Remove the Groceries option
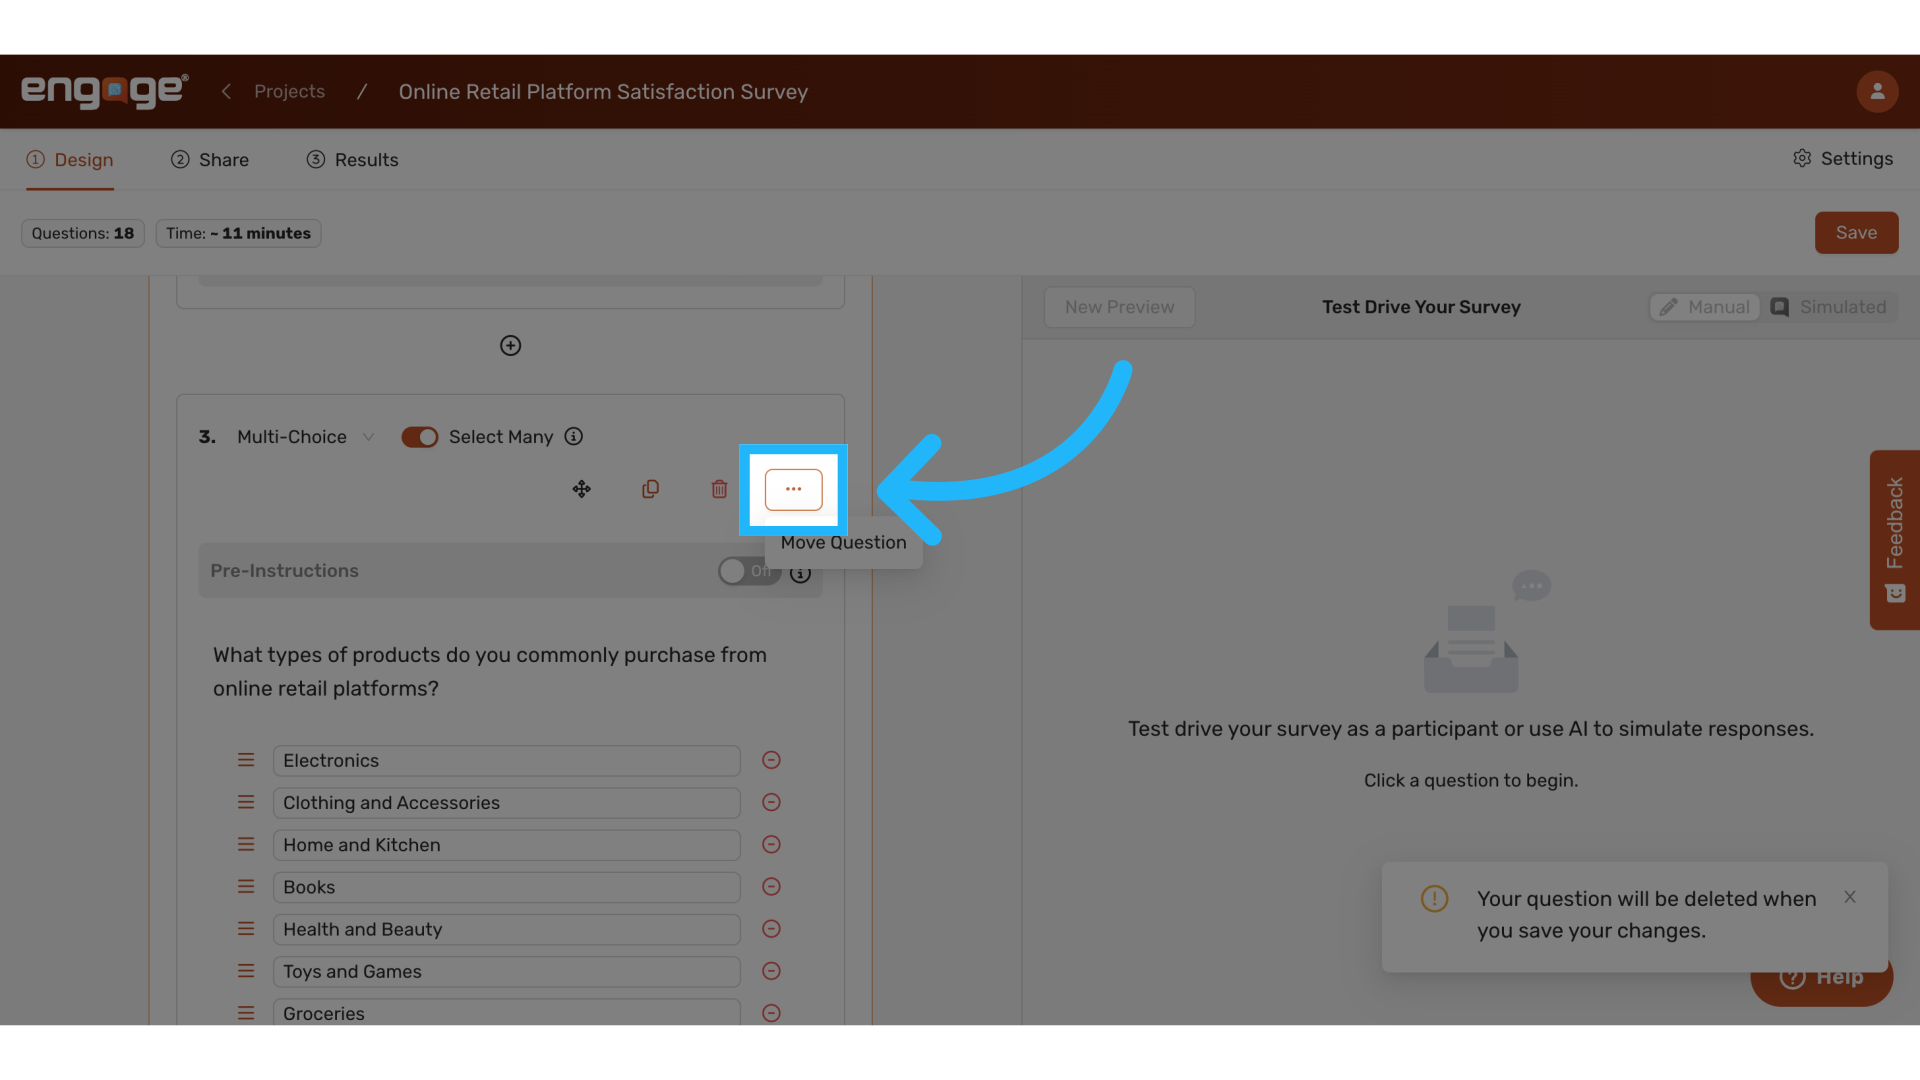The image size is (1920, 1080). click(x=771, y=1013)
